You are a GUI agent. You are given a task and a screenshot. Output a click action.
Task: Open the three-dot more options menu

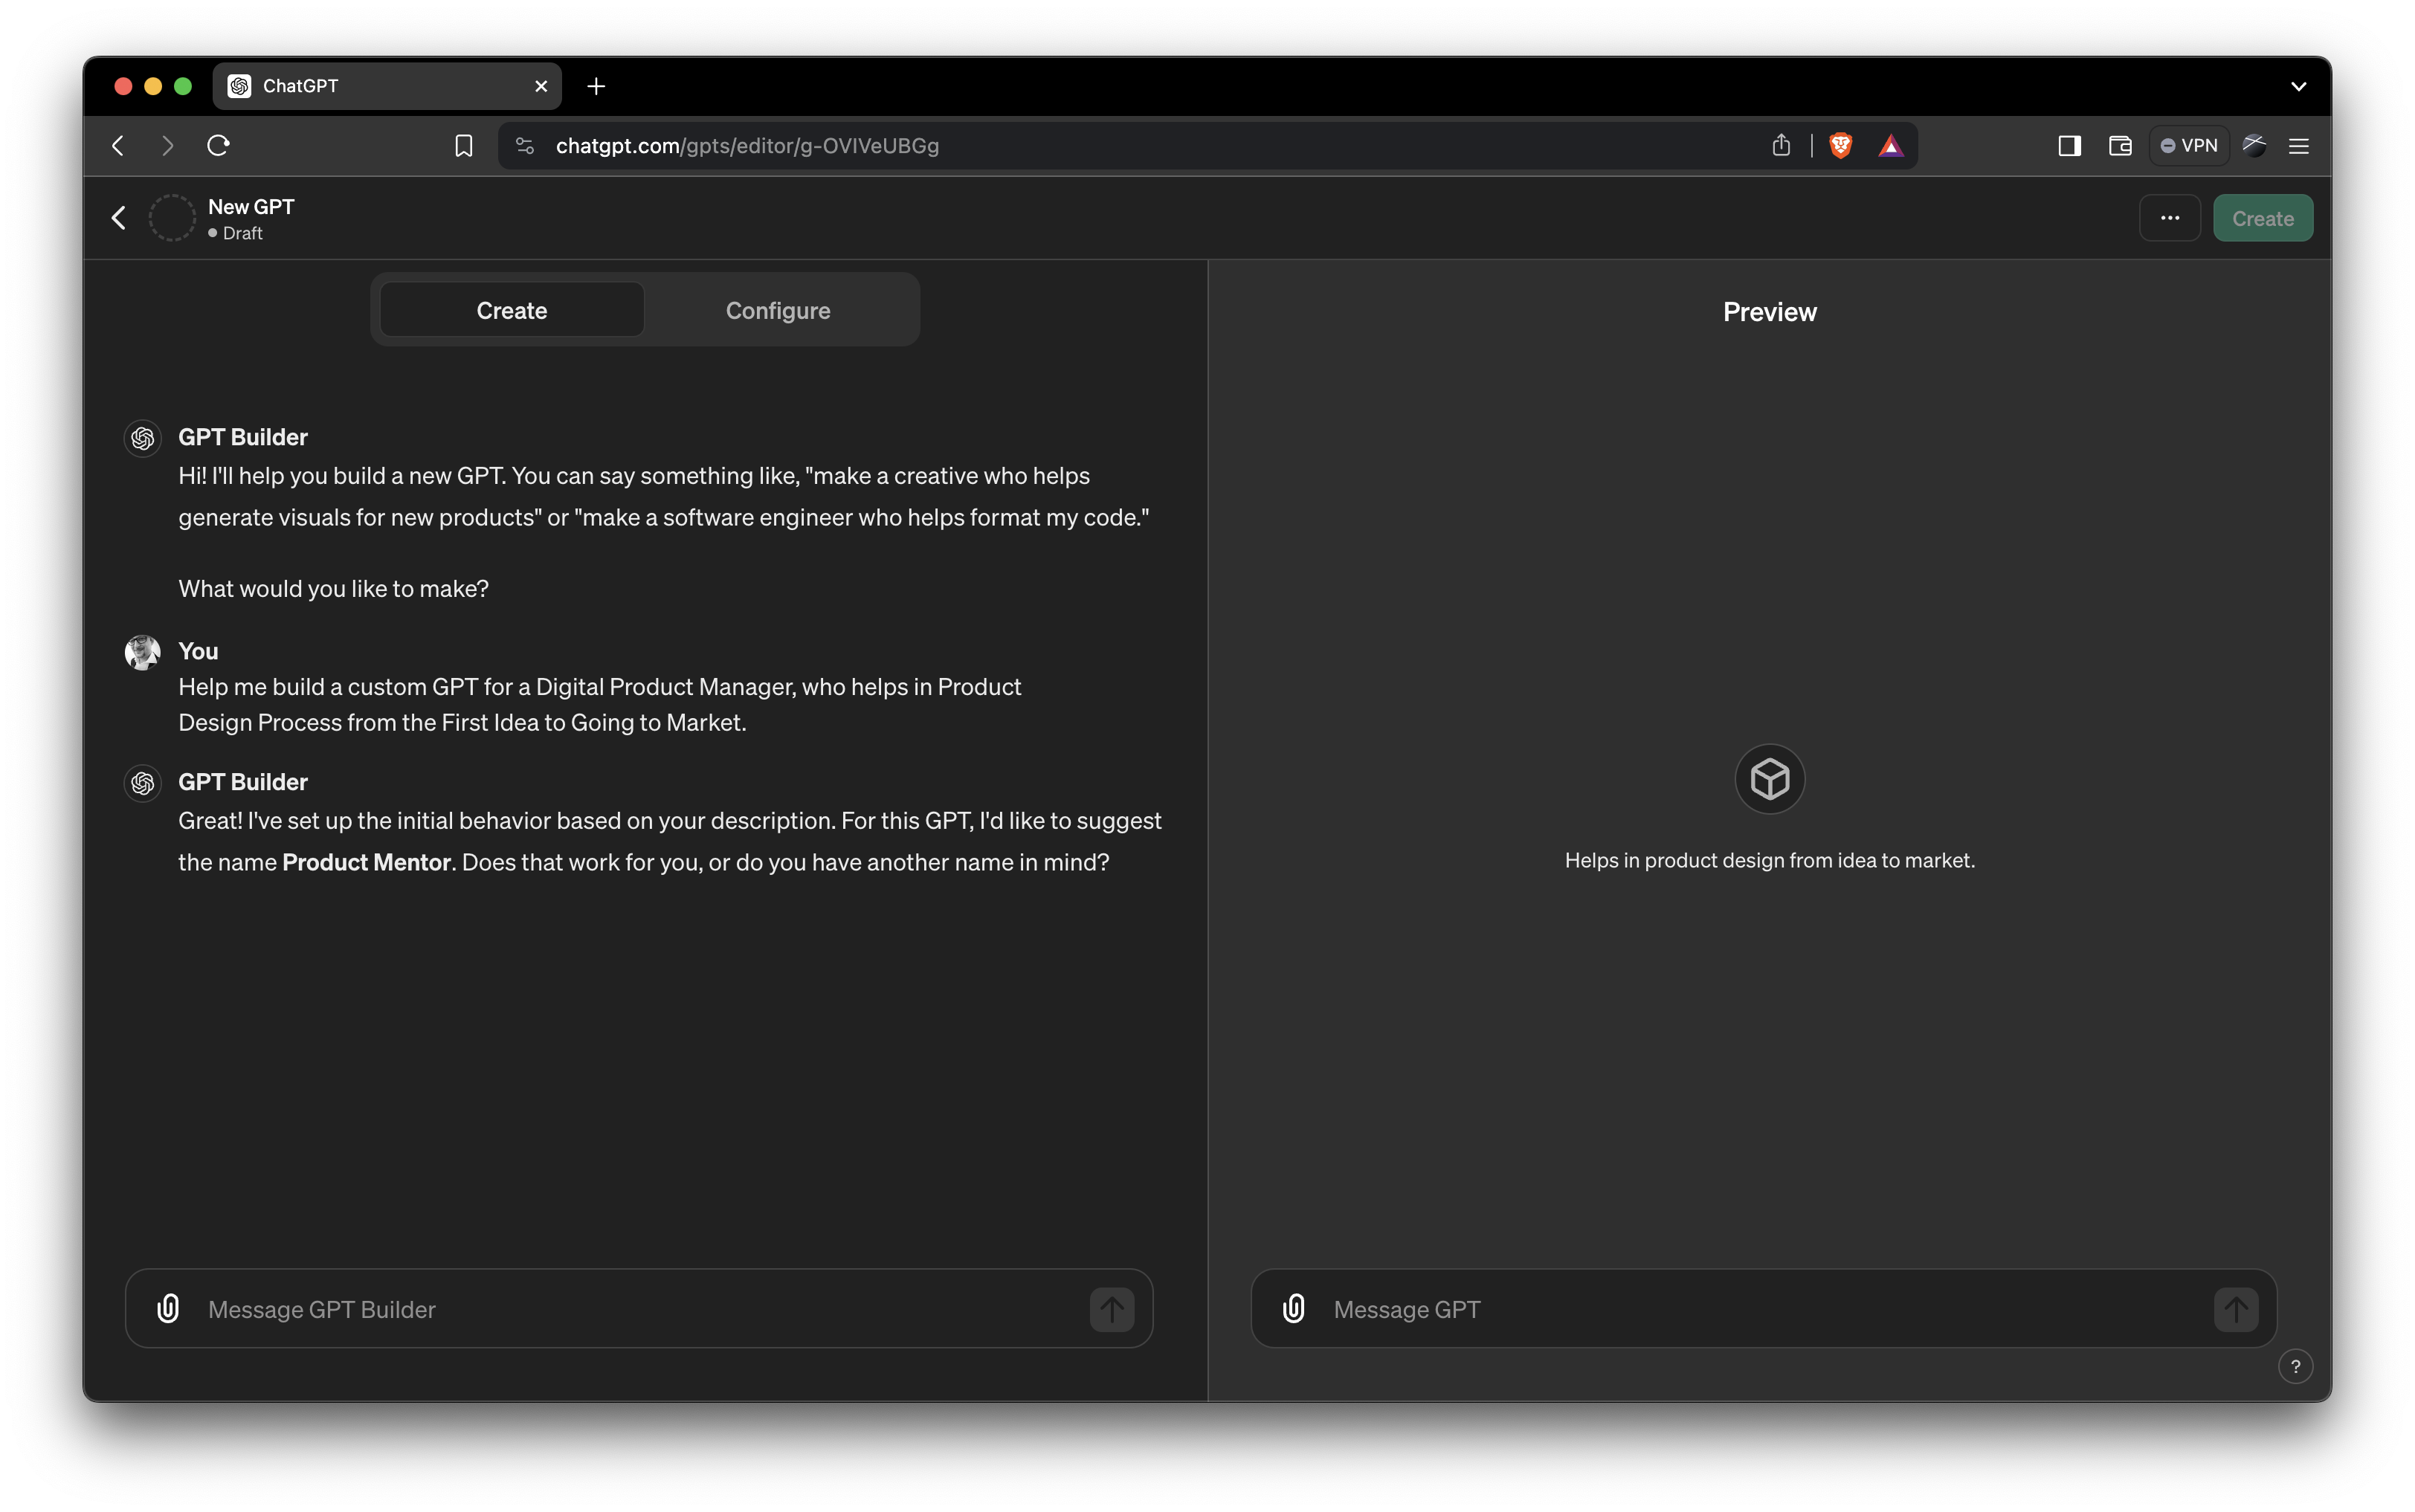coord(2169,218)
